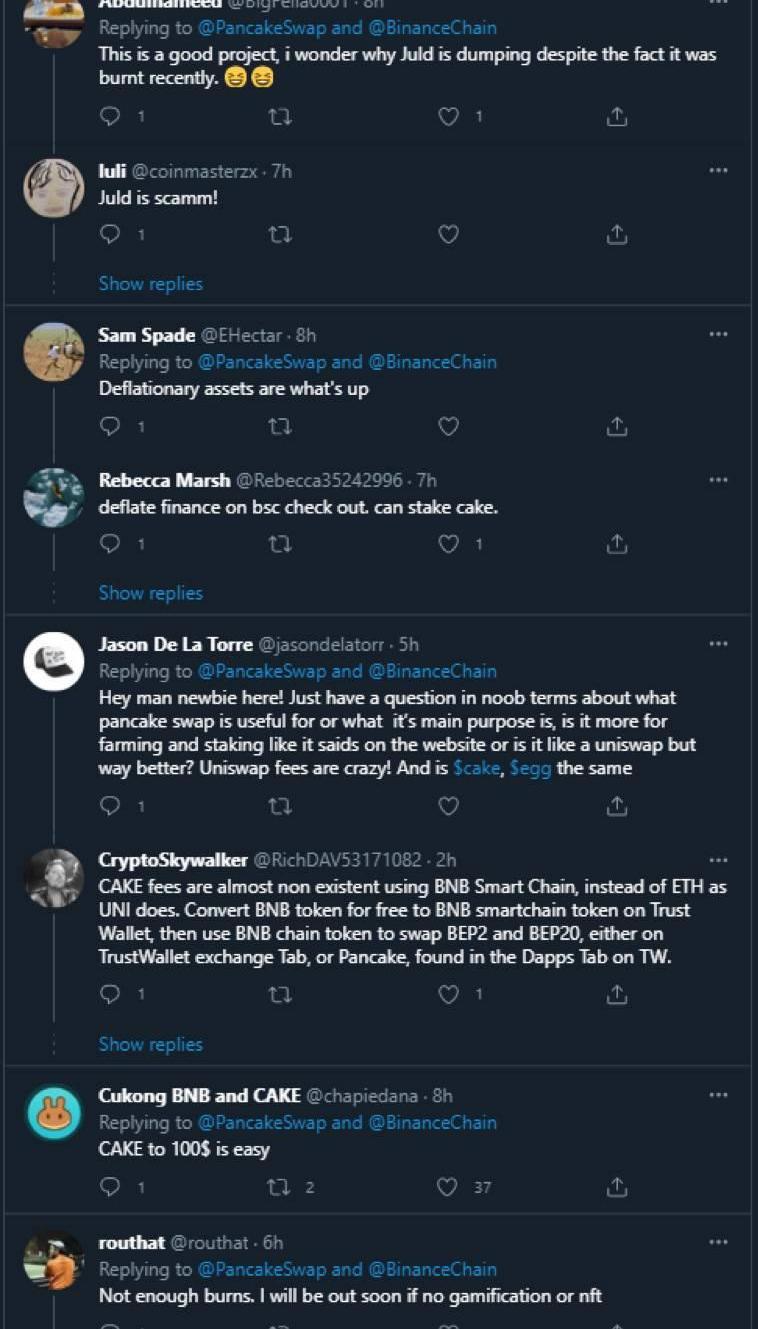The height and width of the screenshot is (1329, 758).
Task: Retweet the 'CAKE to 100$ is easy' tweet
Action: (281, 1187)
